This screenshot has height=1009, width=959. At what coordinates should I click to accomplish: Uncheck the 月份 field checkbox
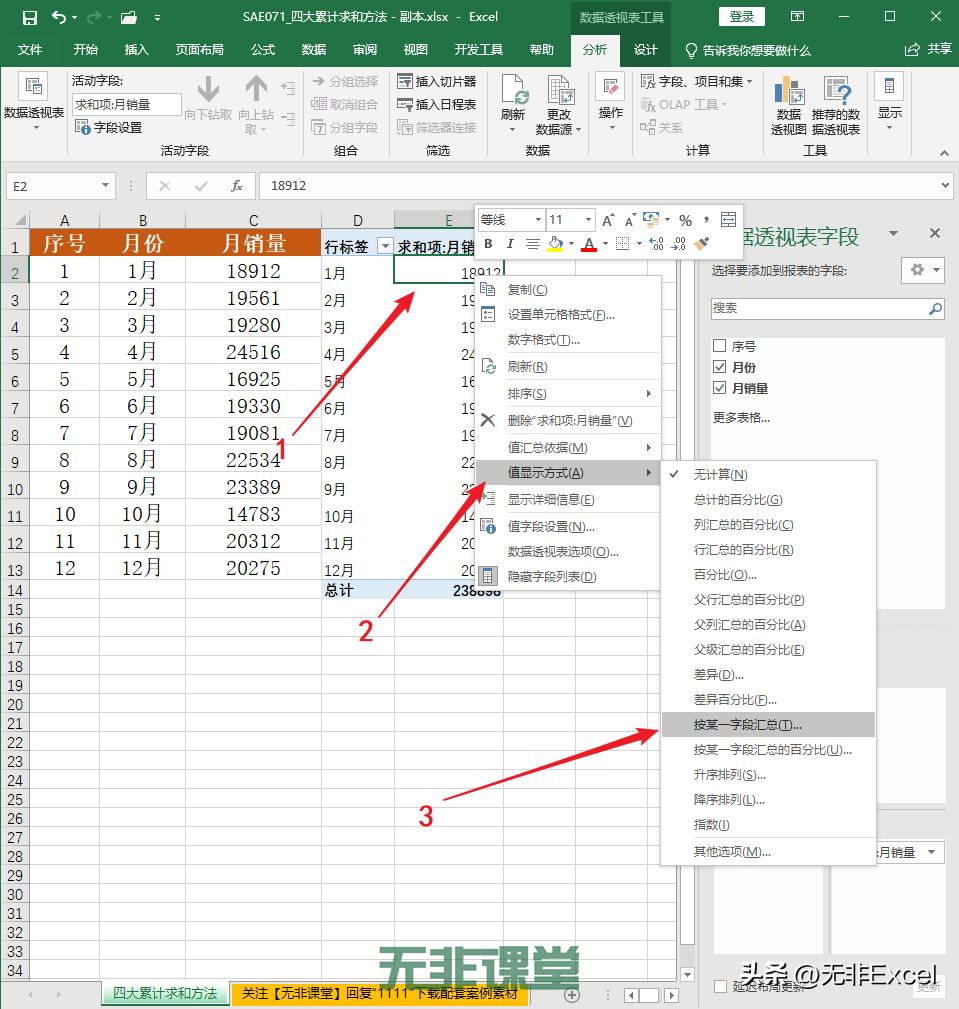720,365
